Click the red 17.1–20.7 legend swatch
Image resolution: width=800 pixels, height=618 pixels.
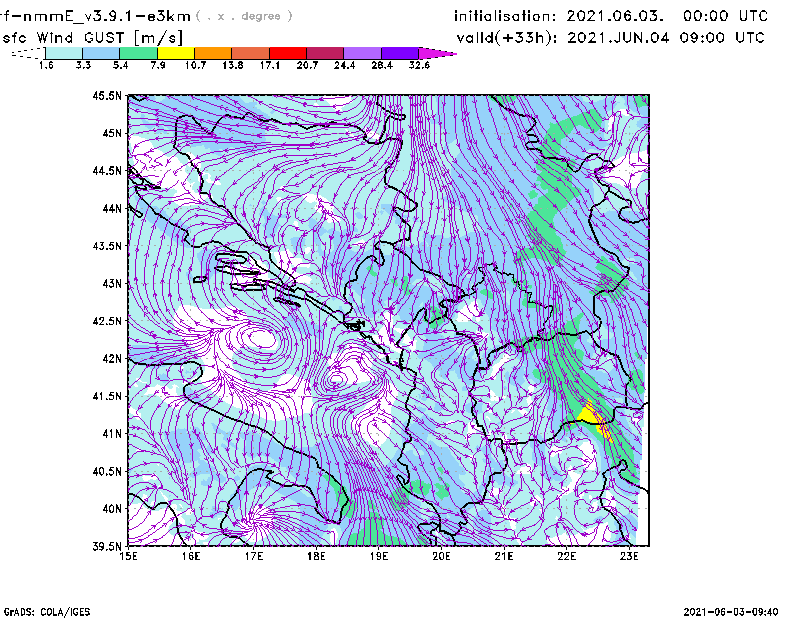[288, 53]
